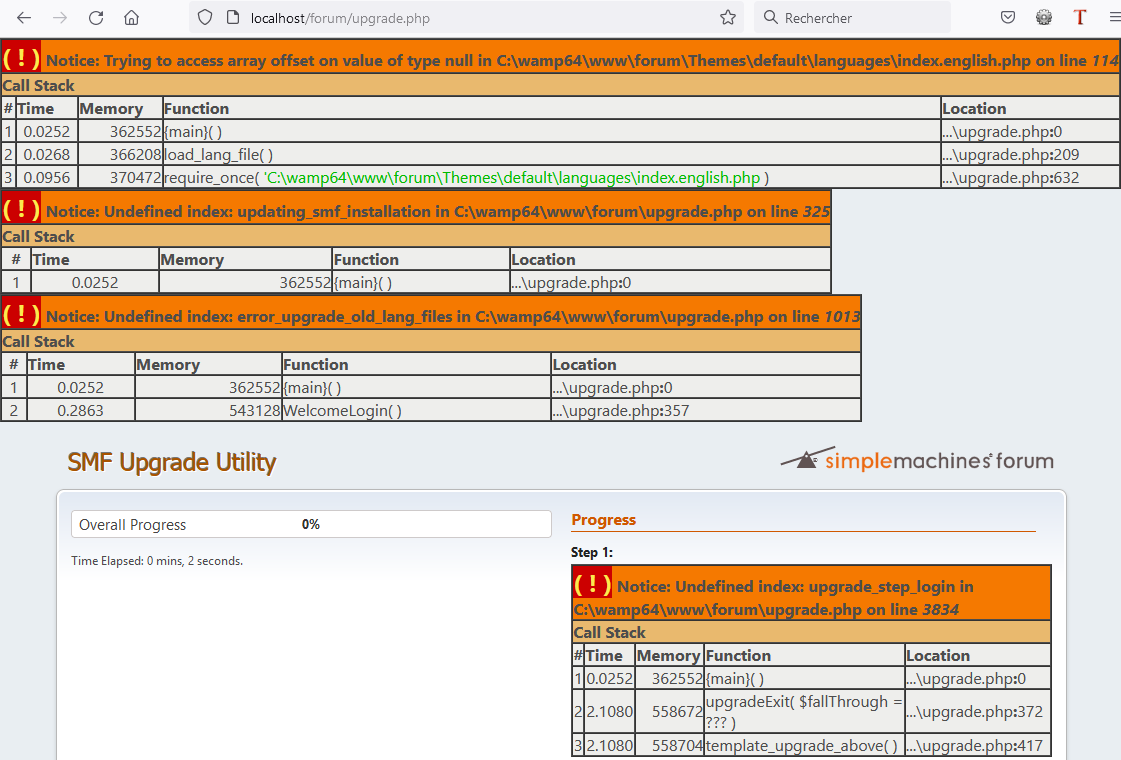Click the 'upgradeExit( $fallThrough = ??? )' function cell
Screen dimensions: 1121x760
click(804, 711)
